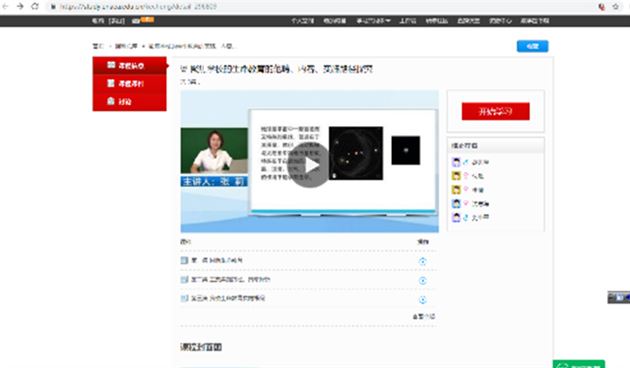Click the round play icon in 第二讲 row

[x=423, y=281]
